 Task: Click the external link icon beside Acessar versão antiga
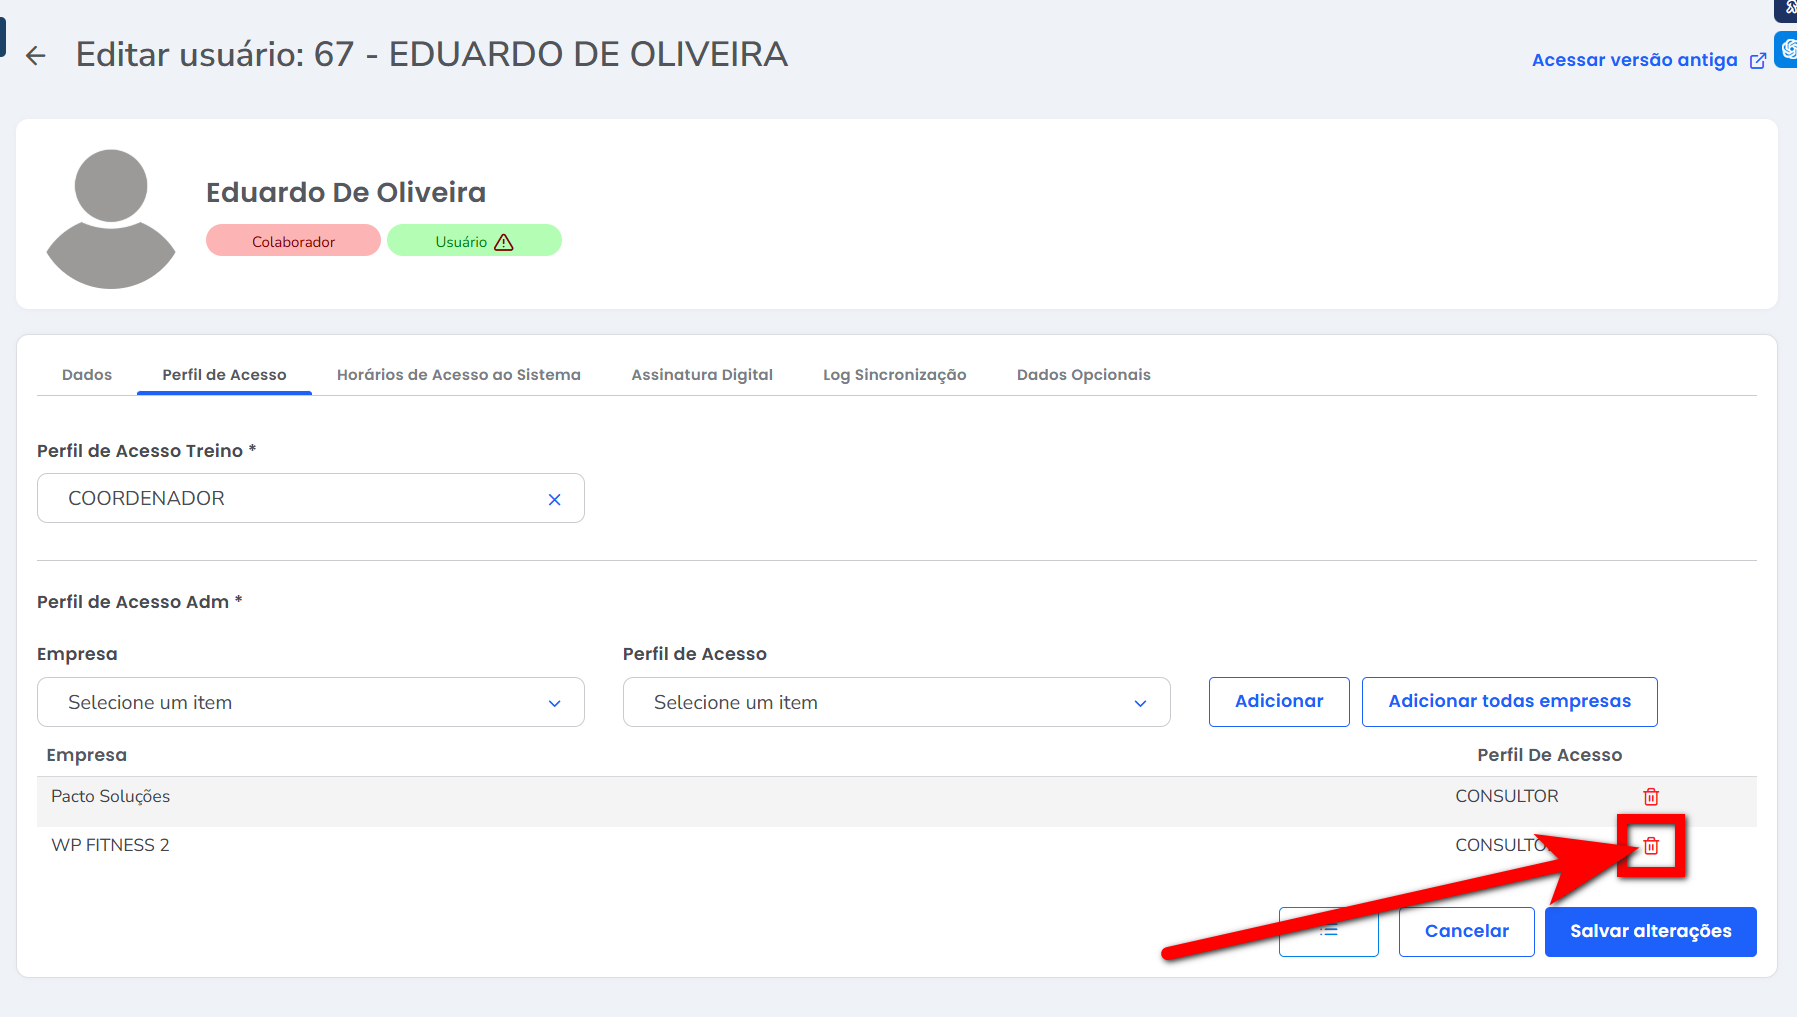click(x=1757, y=61)
